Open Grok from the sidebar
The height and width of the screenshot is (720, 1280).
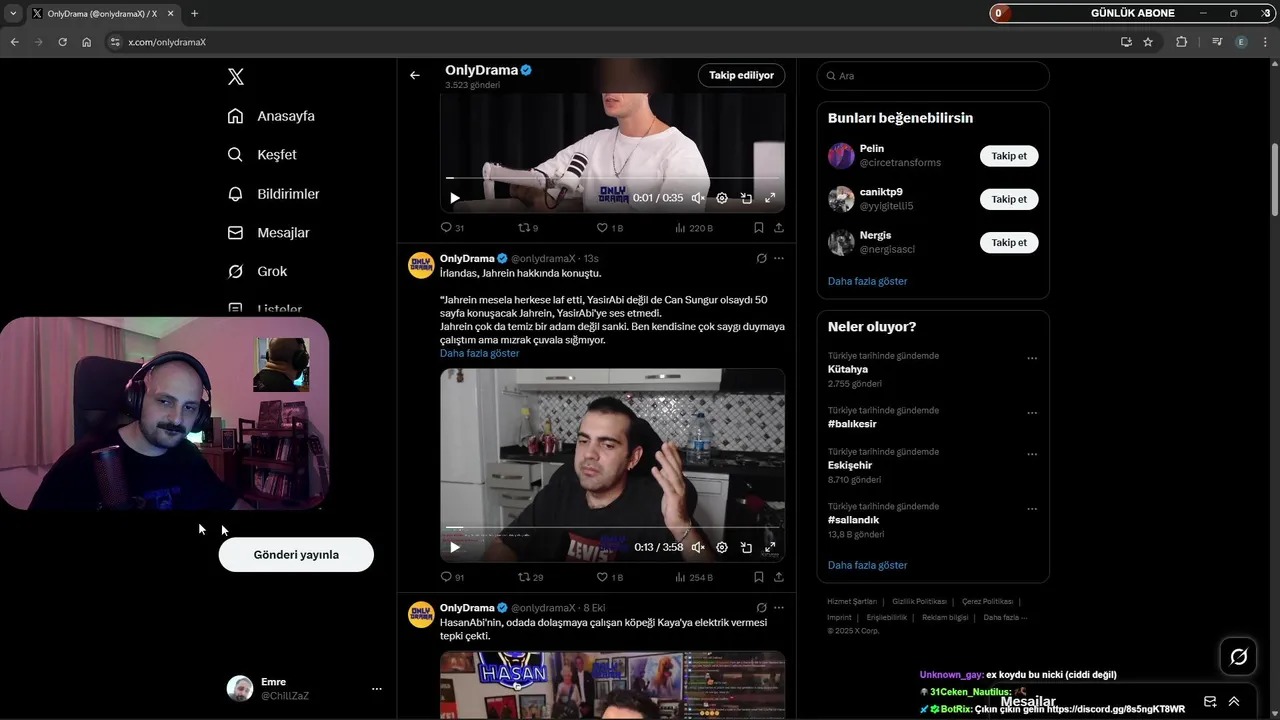tap(257, 271)
